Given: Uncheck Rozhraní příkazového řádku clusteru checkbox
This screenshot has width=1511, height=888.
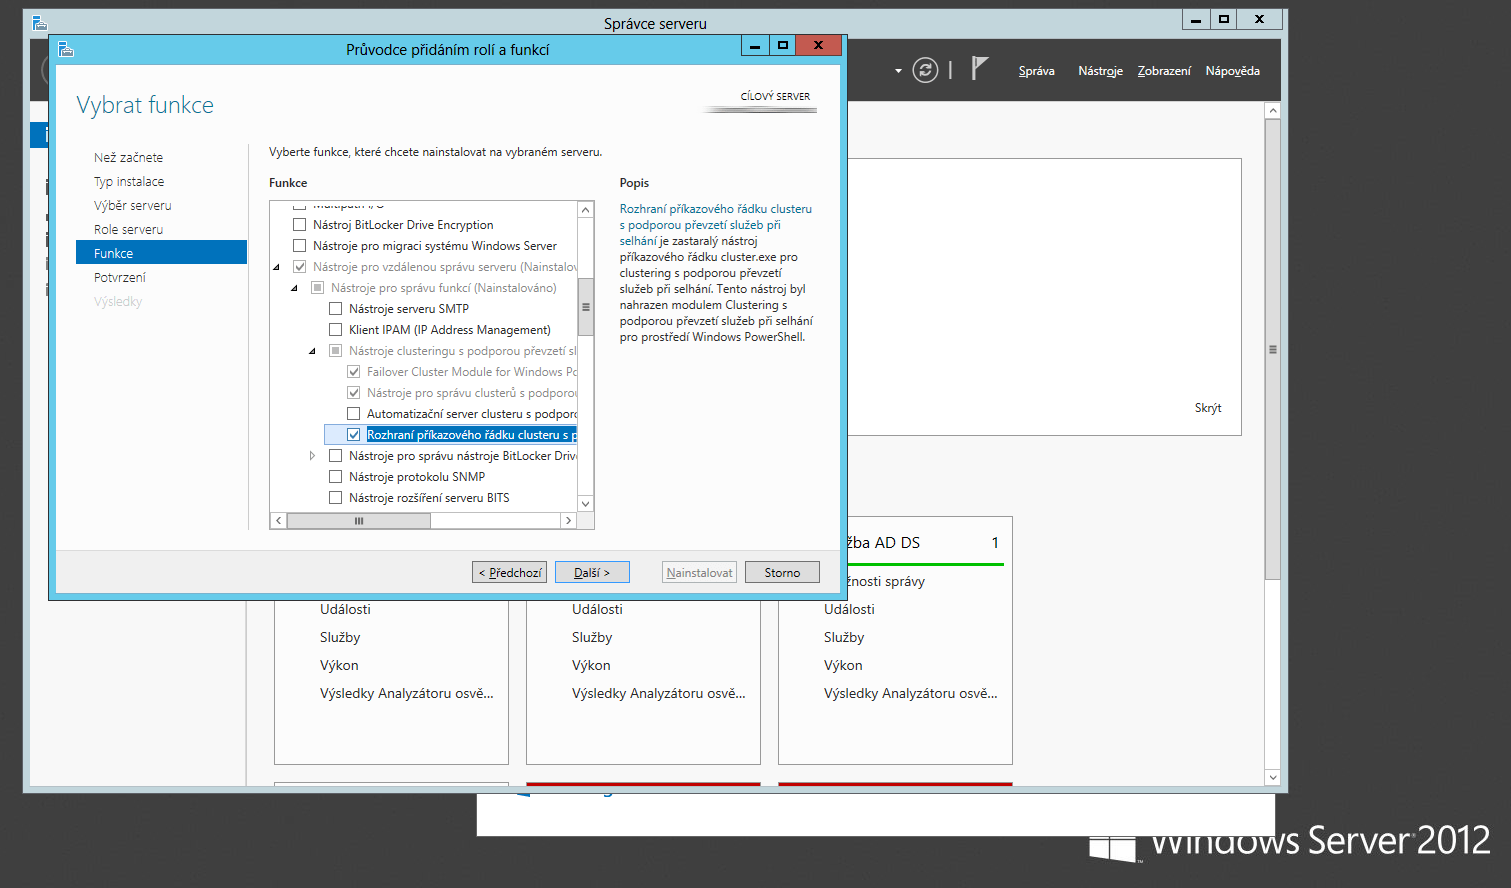Looking at the screenshot, I should click(353, 435).
